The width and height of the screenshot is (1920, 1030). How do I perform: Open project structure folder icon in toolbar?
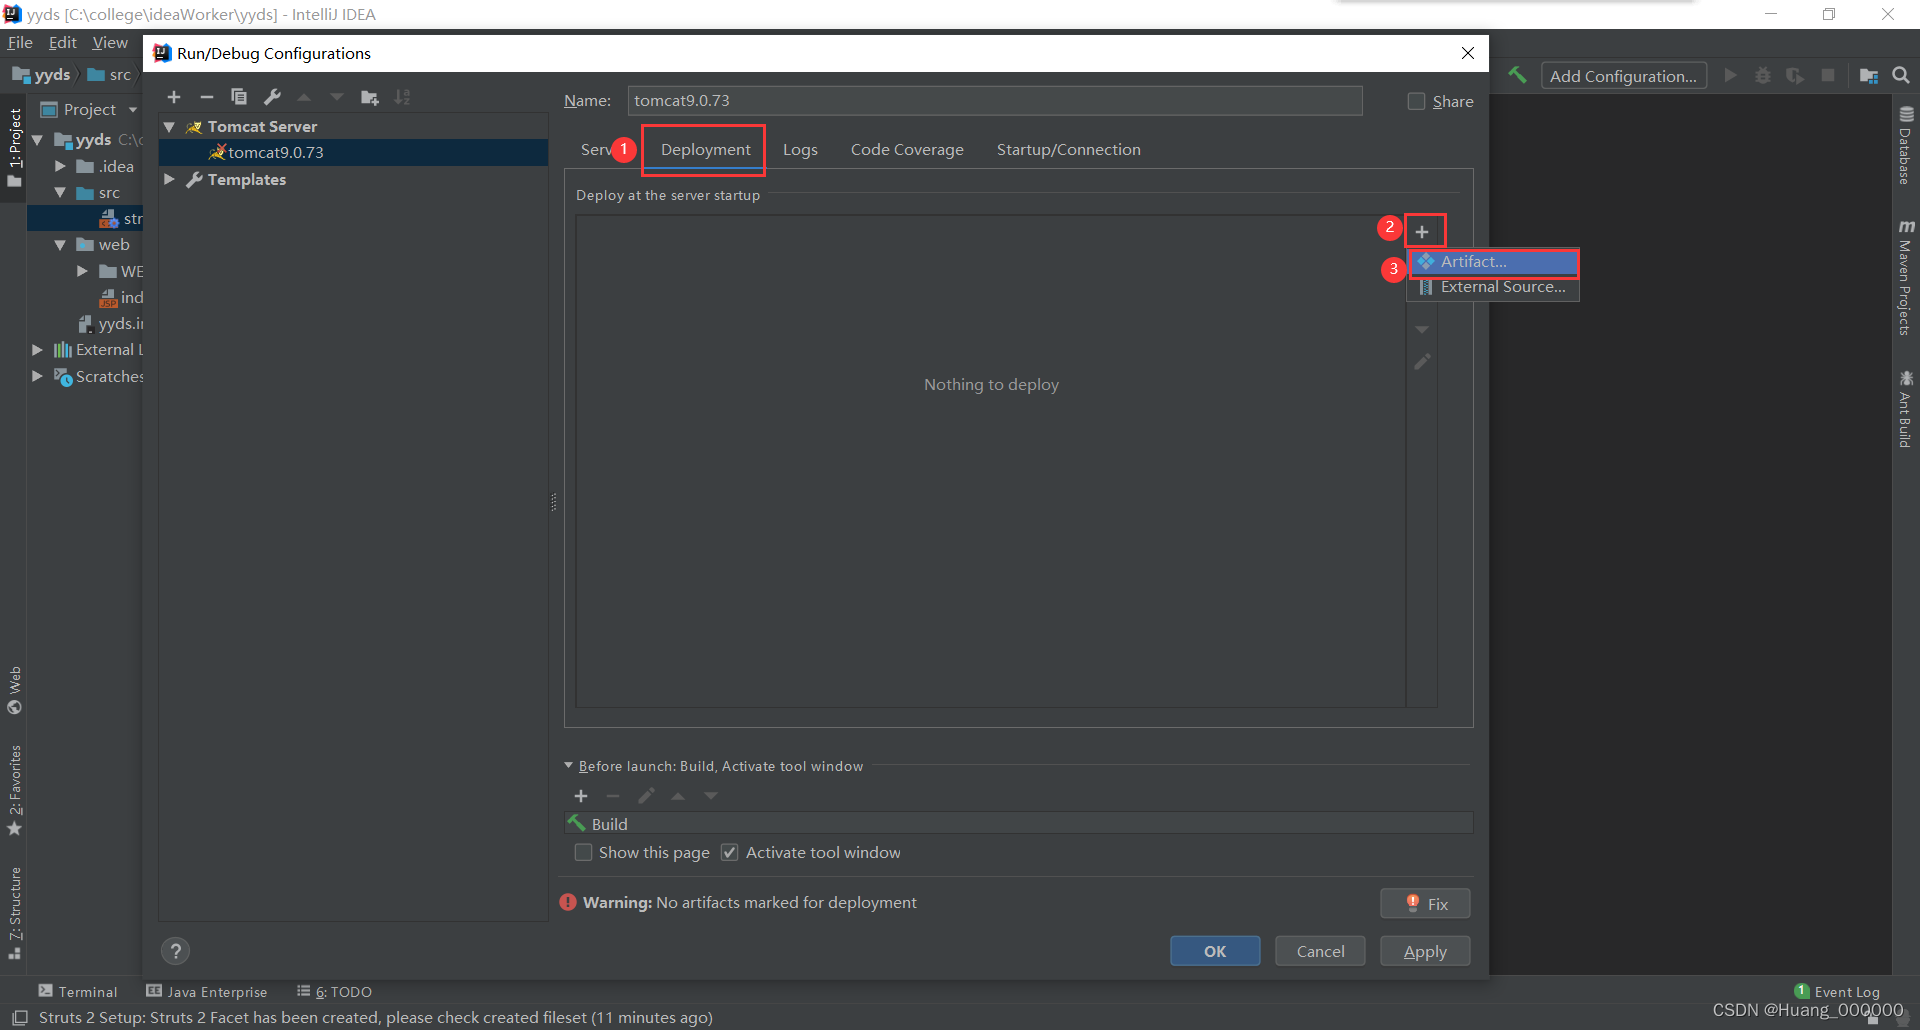1868,75
